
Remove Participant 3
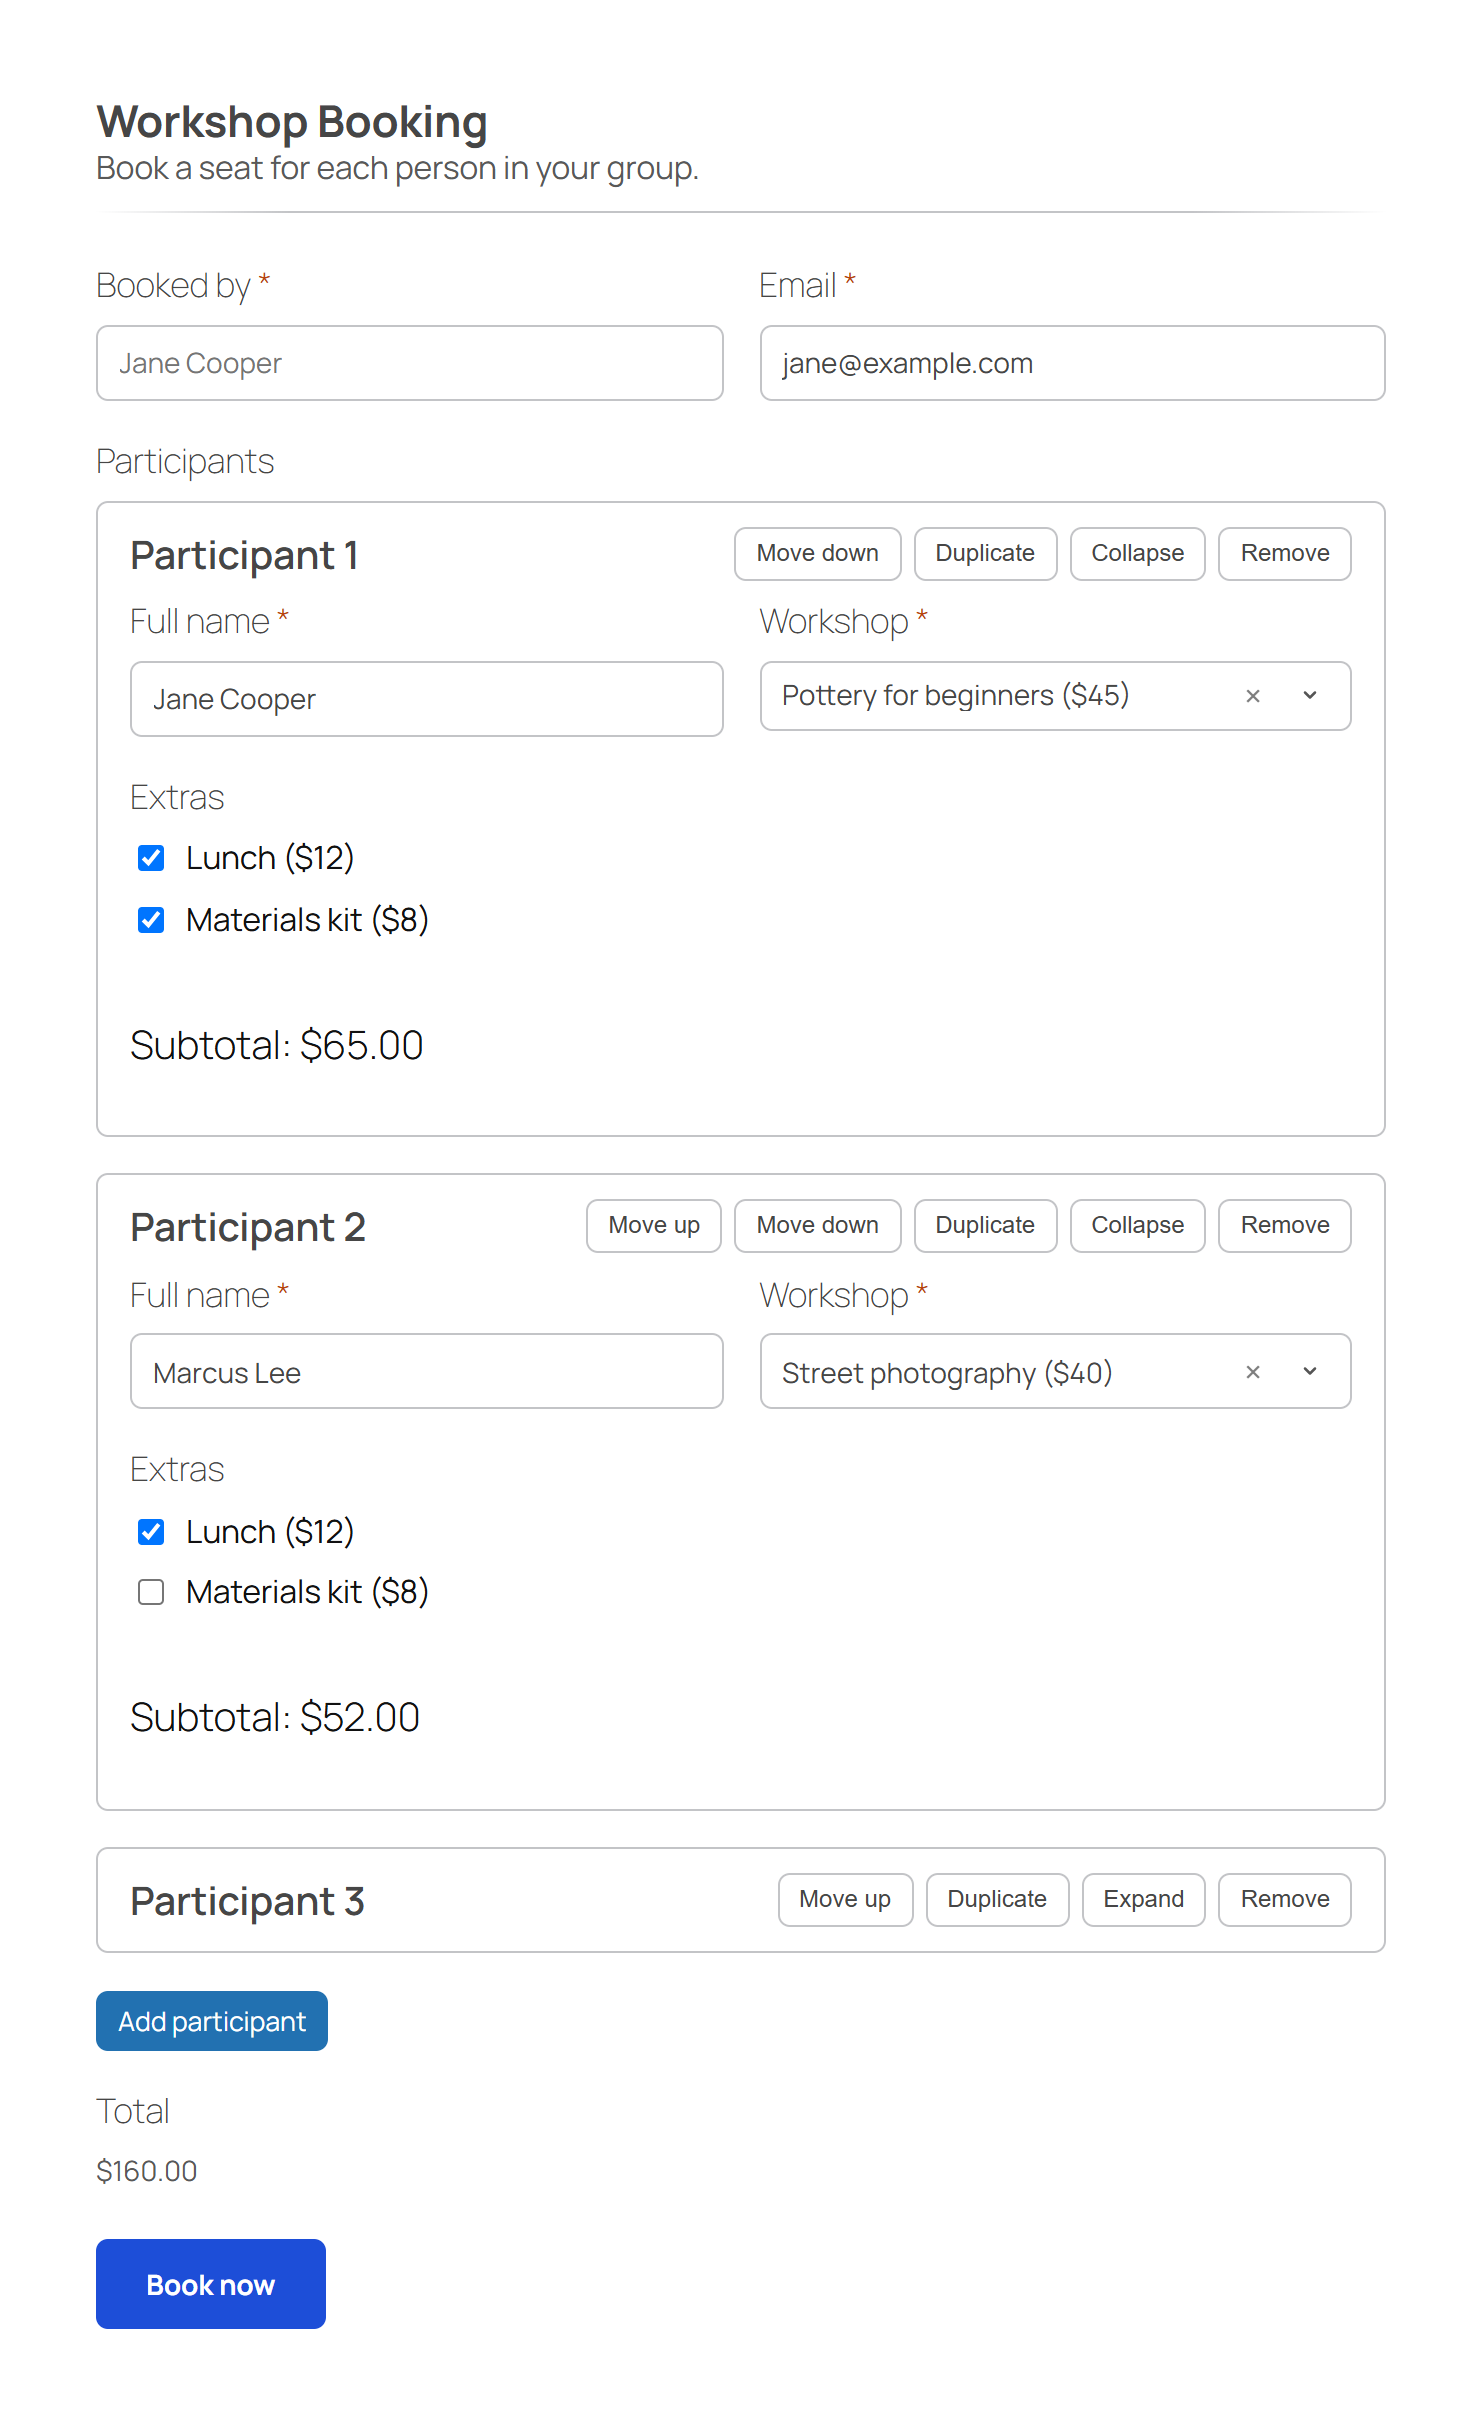pyautogui.click(x=1285, y=1900)
